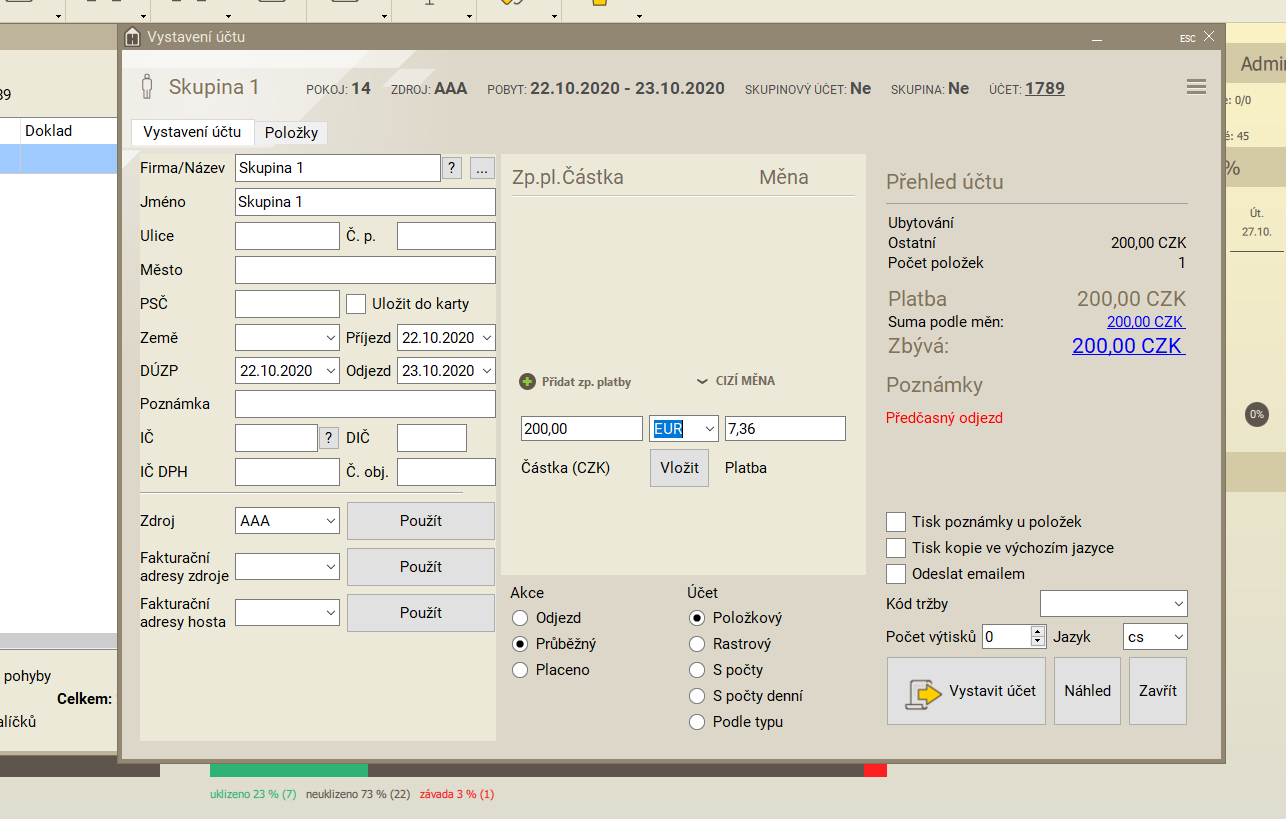Tick the Odeslat emailem checkbox
The image size is (1286, 819).
[x=896, y=574]
